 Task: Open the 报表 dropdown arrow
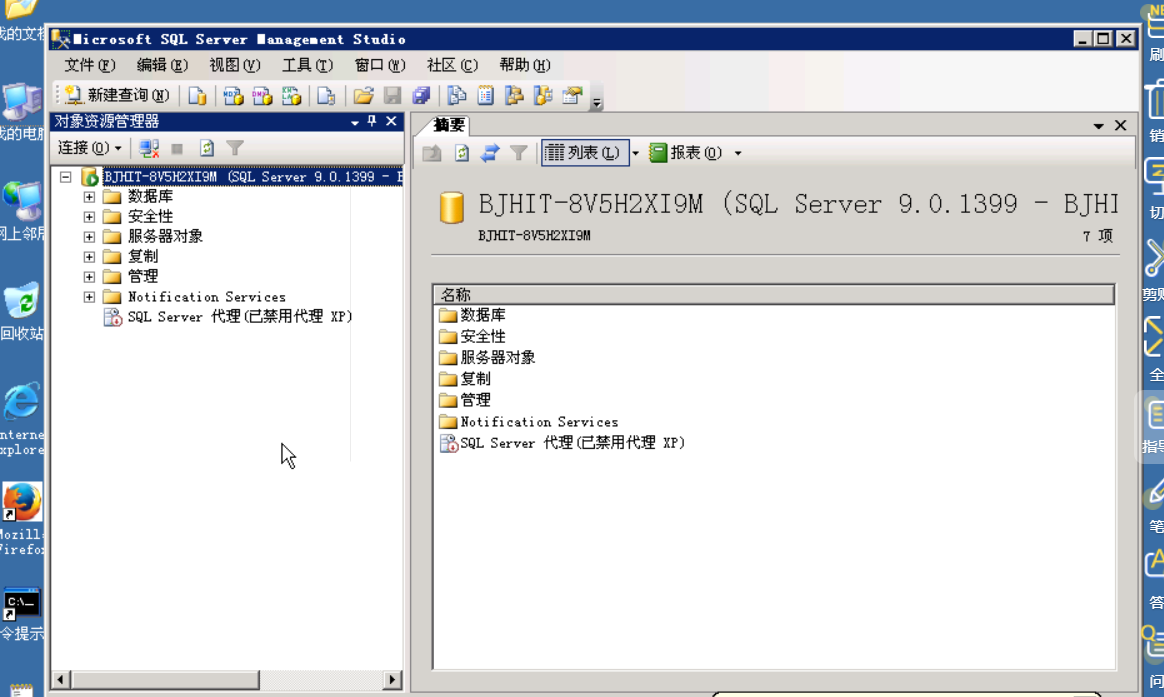738,153
